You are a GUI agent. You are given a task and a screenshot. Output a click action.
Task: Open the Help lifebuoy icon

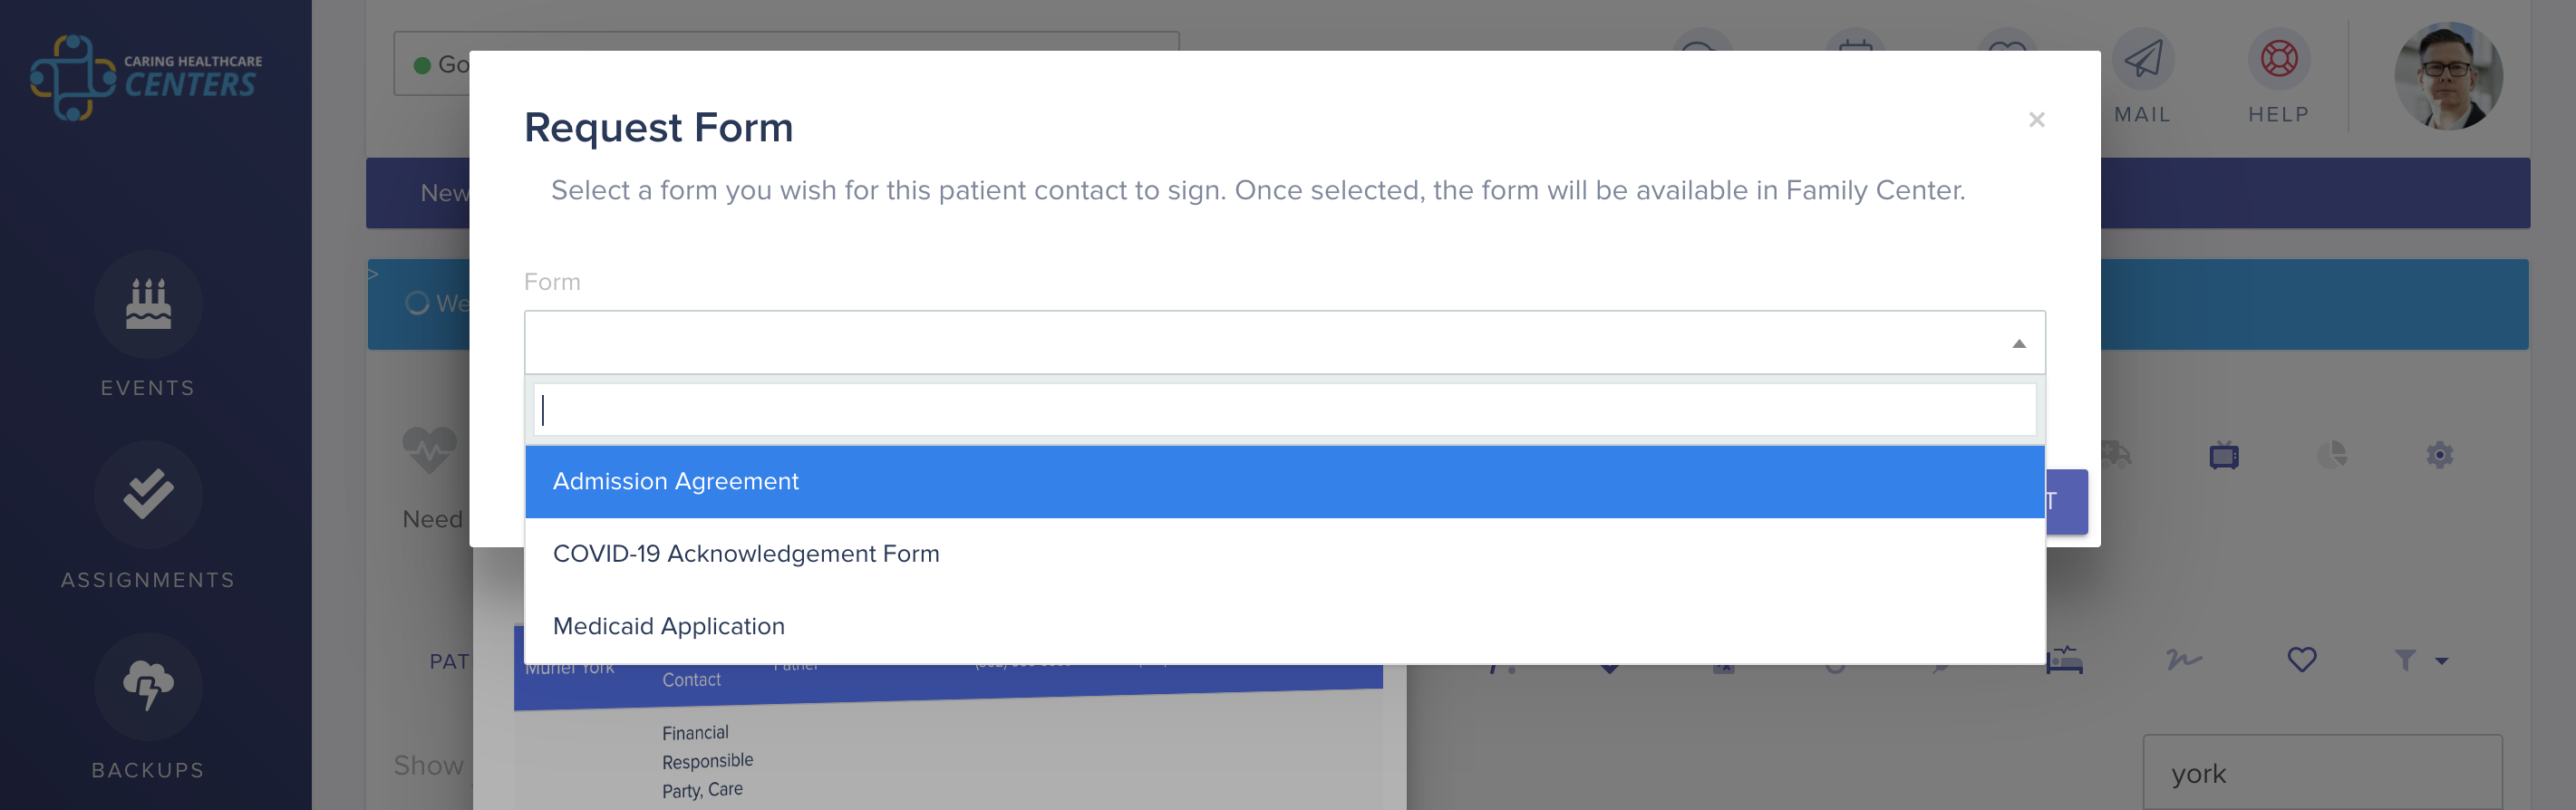2279,59
